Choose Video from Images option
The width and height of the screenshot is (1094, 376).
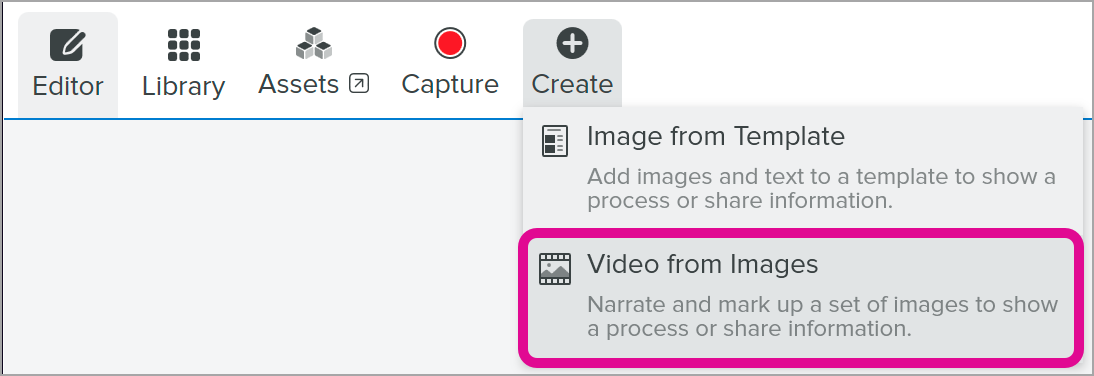(x=802, y=297)
